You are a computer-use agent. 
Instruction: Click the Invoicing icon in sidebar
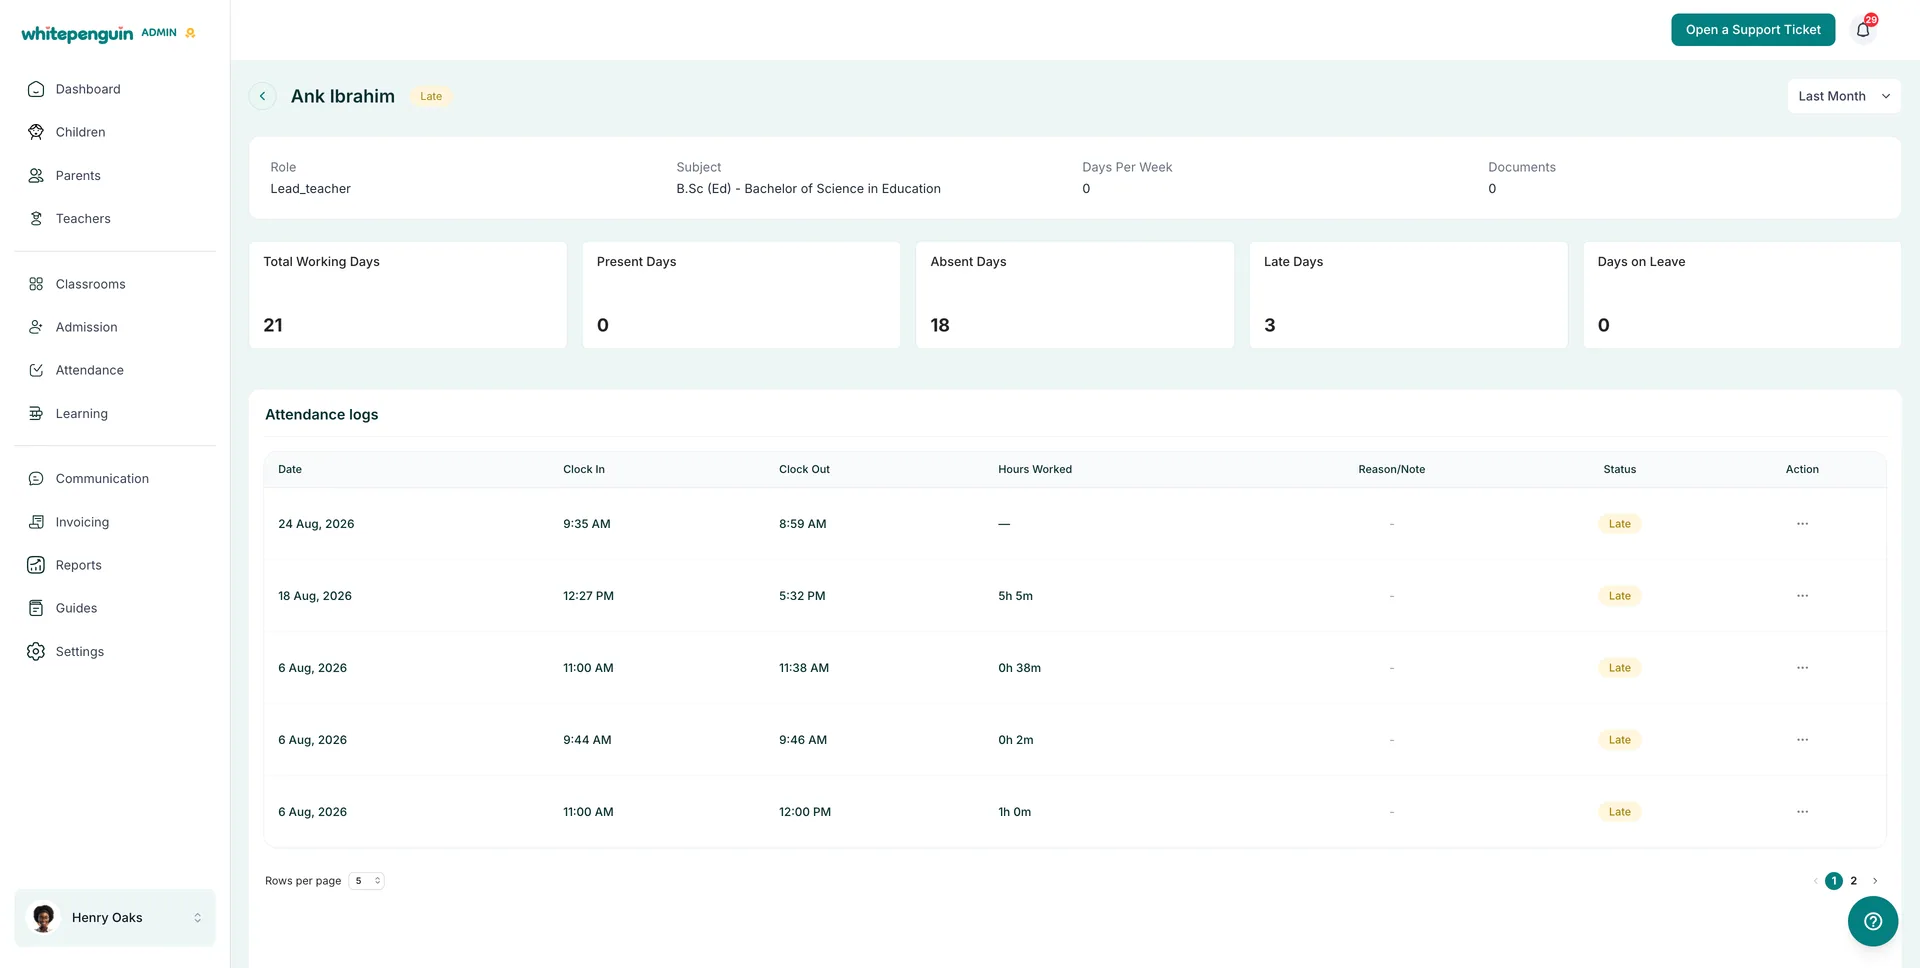36,522
